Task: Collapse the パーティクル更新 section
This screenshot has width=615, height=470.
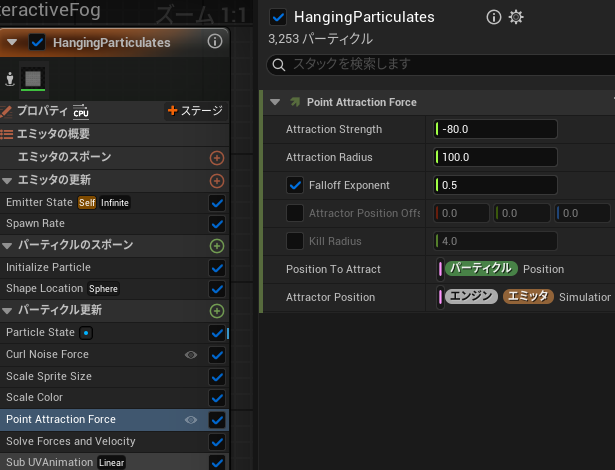Action: coord(8,311)
